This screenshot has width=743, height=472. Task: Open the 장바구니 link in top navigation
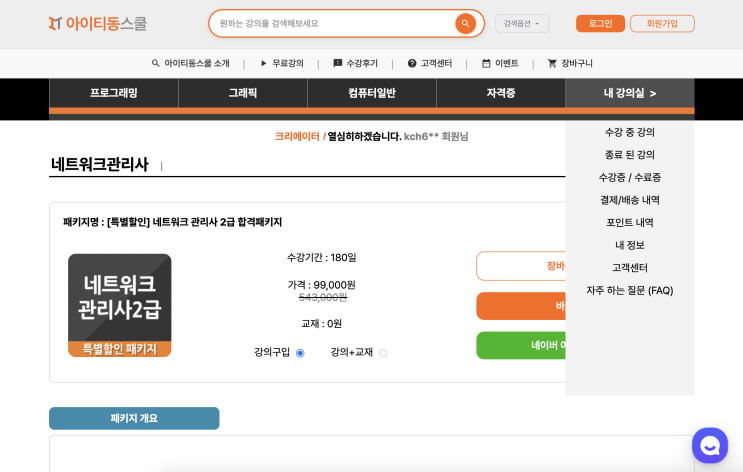point(577,63)
